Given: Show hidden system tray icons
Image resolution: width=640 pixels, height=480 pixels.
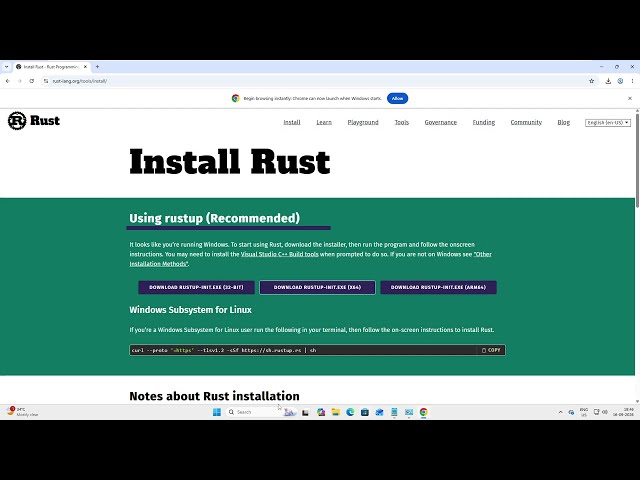Looking at the screenshot, I should point(560,412).
